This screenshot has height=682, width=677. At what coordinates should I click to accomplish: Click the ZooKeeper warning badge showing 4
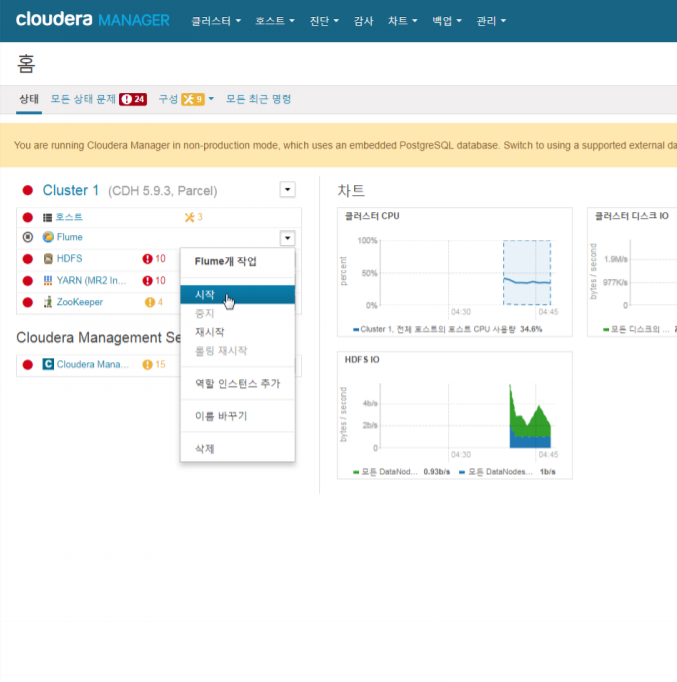tap(154, 302)
